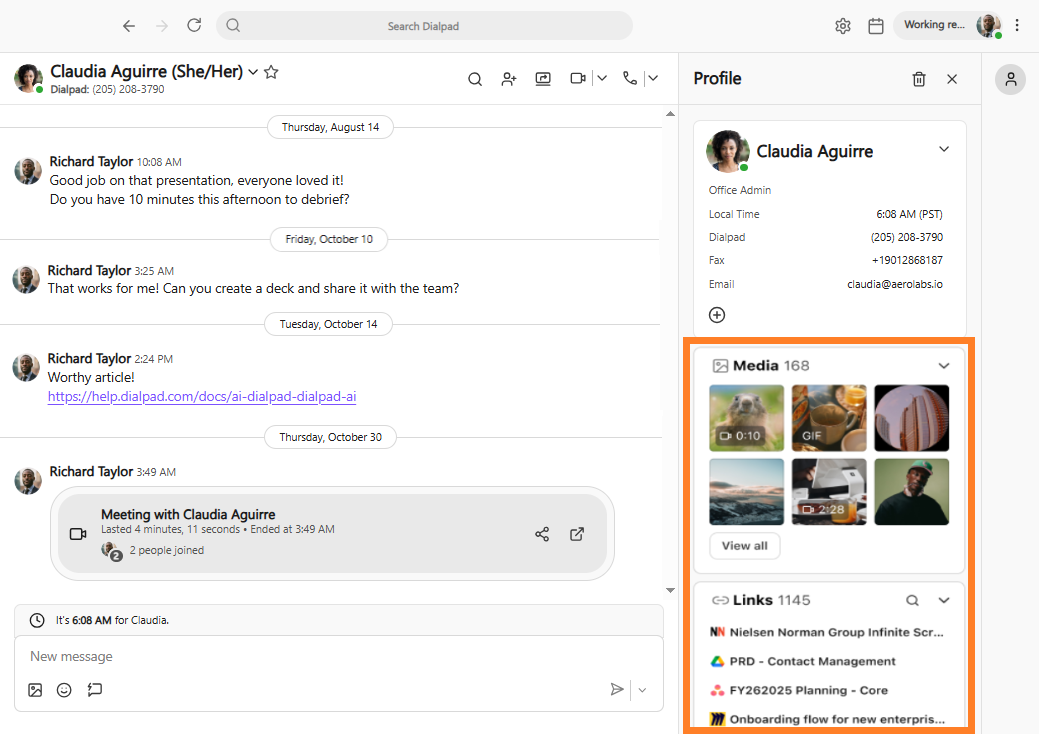Image resolution: width=1041 pixels, height=734 pixels.
Task: Open the help.dialpad.com article link
Action: click(x=202, y=396)
